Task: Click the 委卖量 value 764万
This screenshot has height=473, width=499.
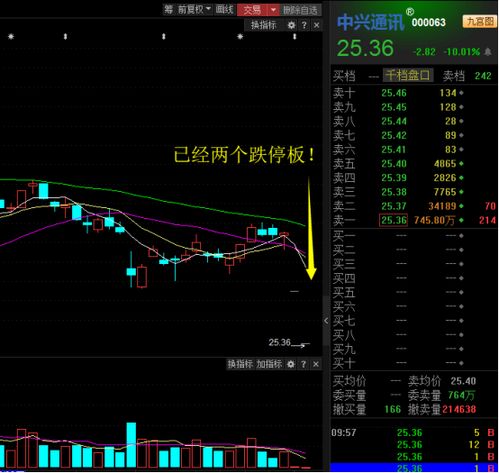Action: (461, 395)
